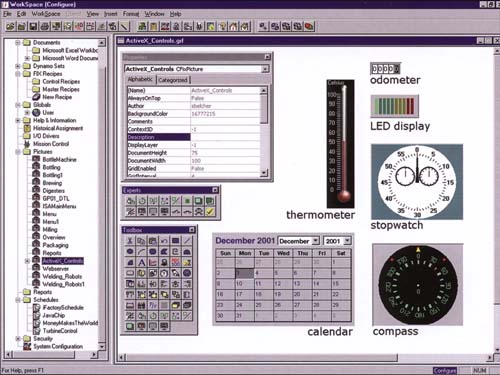Screen dimensions: 500x375
Task: Select the diagonal Line tool in Toolbox
Action: coord(187,240)
